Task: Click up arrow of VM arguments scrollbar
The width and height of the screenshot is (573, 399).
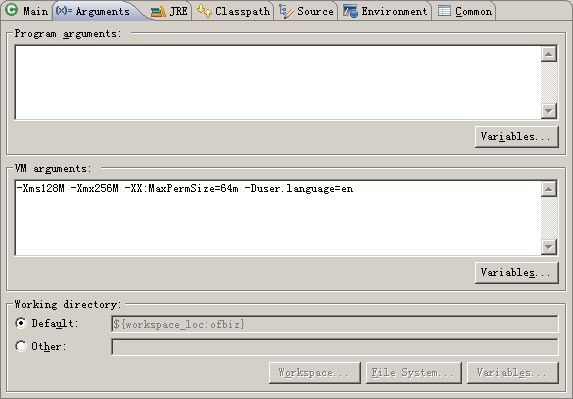Action: [x=549, y=189]
